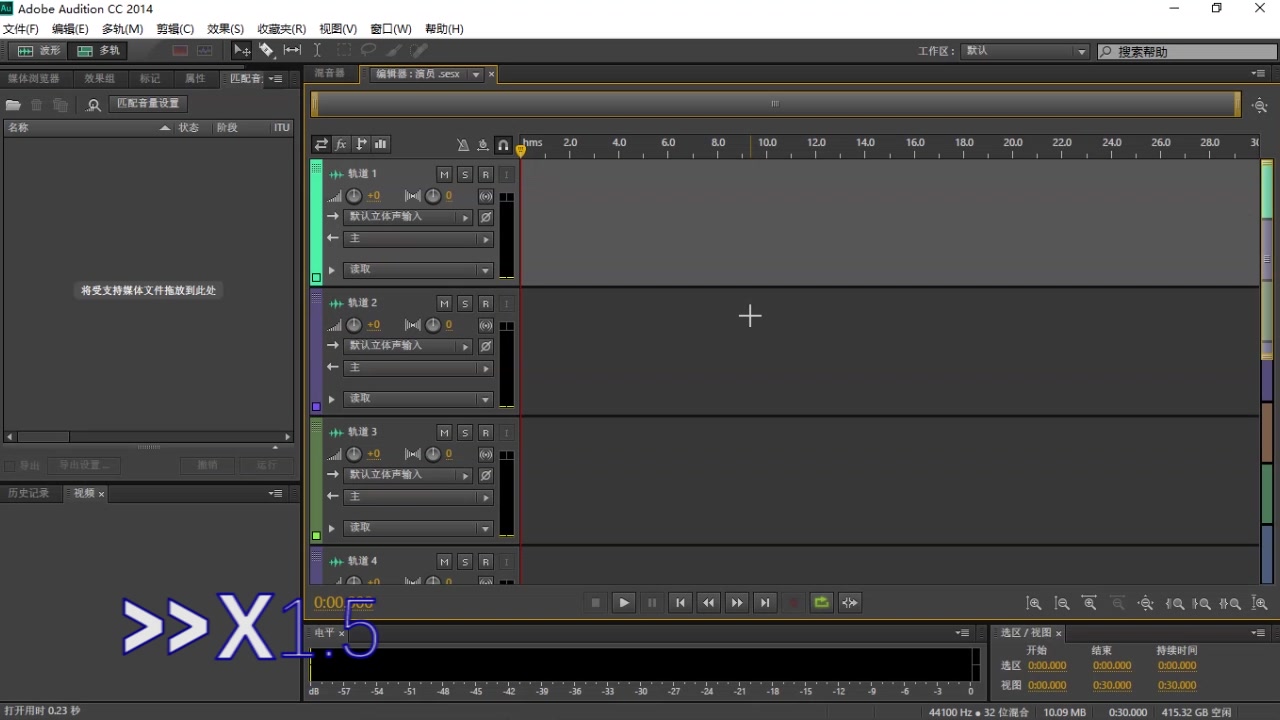Switch to 媒体浏览器 tab

point(34,78)
